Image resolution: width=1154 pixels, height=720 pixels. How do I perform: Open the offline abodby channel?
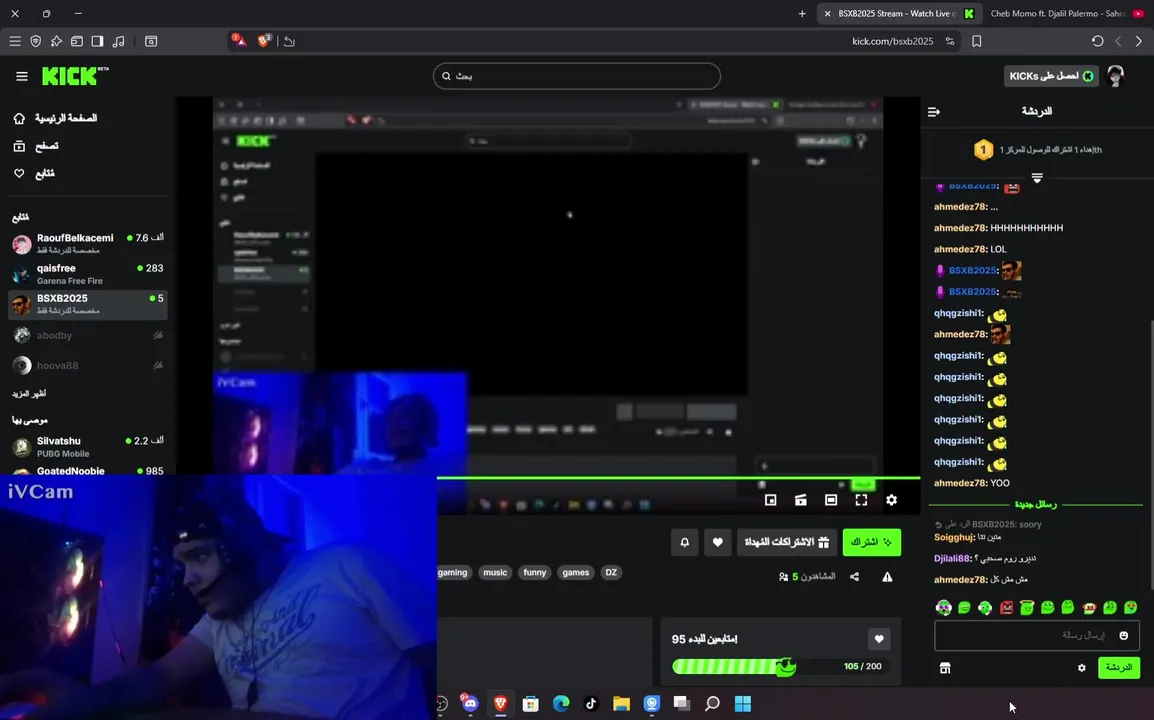[88, 335]
